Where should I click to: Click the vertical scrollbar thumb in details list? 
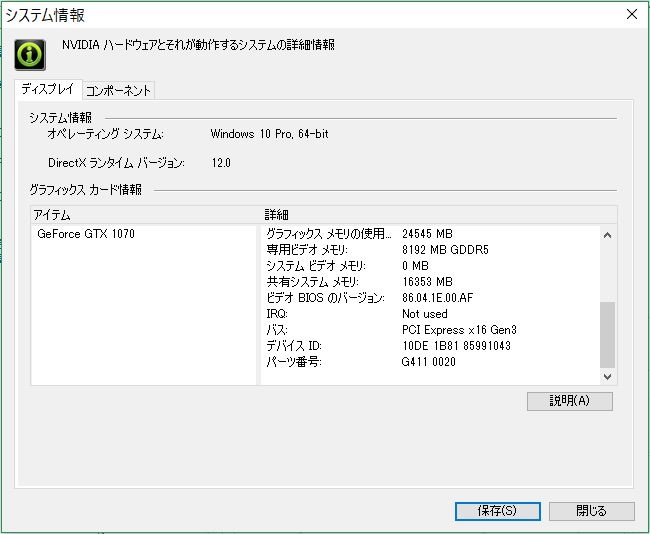click(x=607, y=335)
